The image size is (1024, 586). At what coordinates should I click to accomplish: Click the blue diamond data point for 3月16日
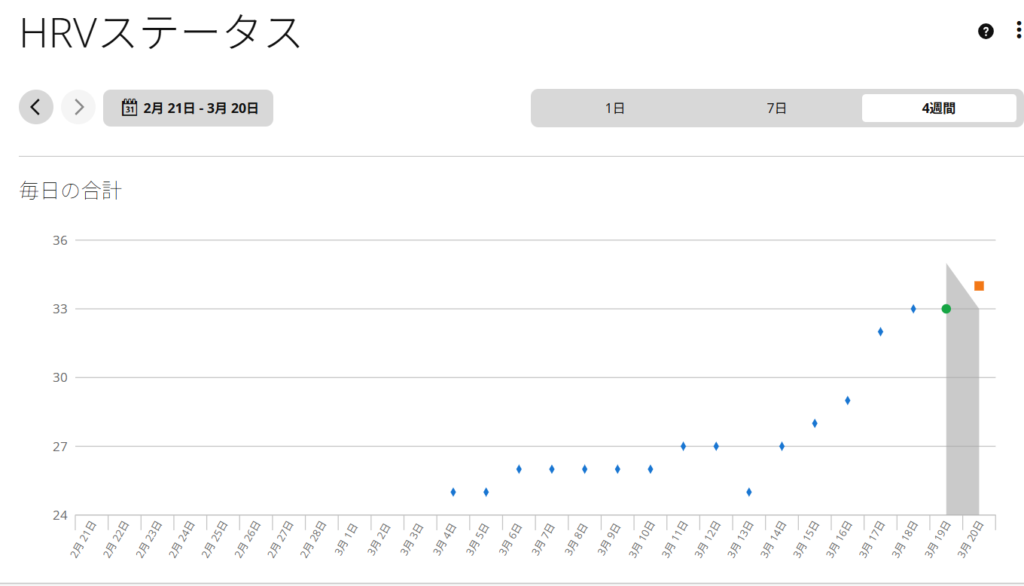pyautogui.click(x=847, y=400)
